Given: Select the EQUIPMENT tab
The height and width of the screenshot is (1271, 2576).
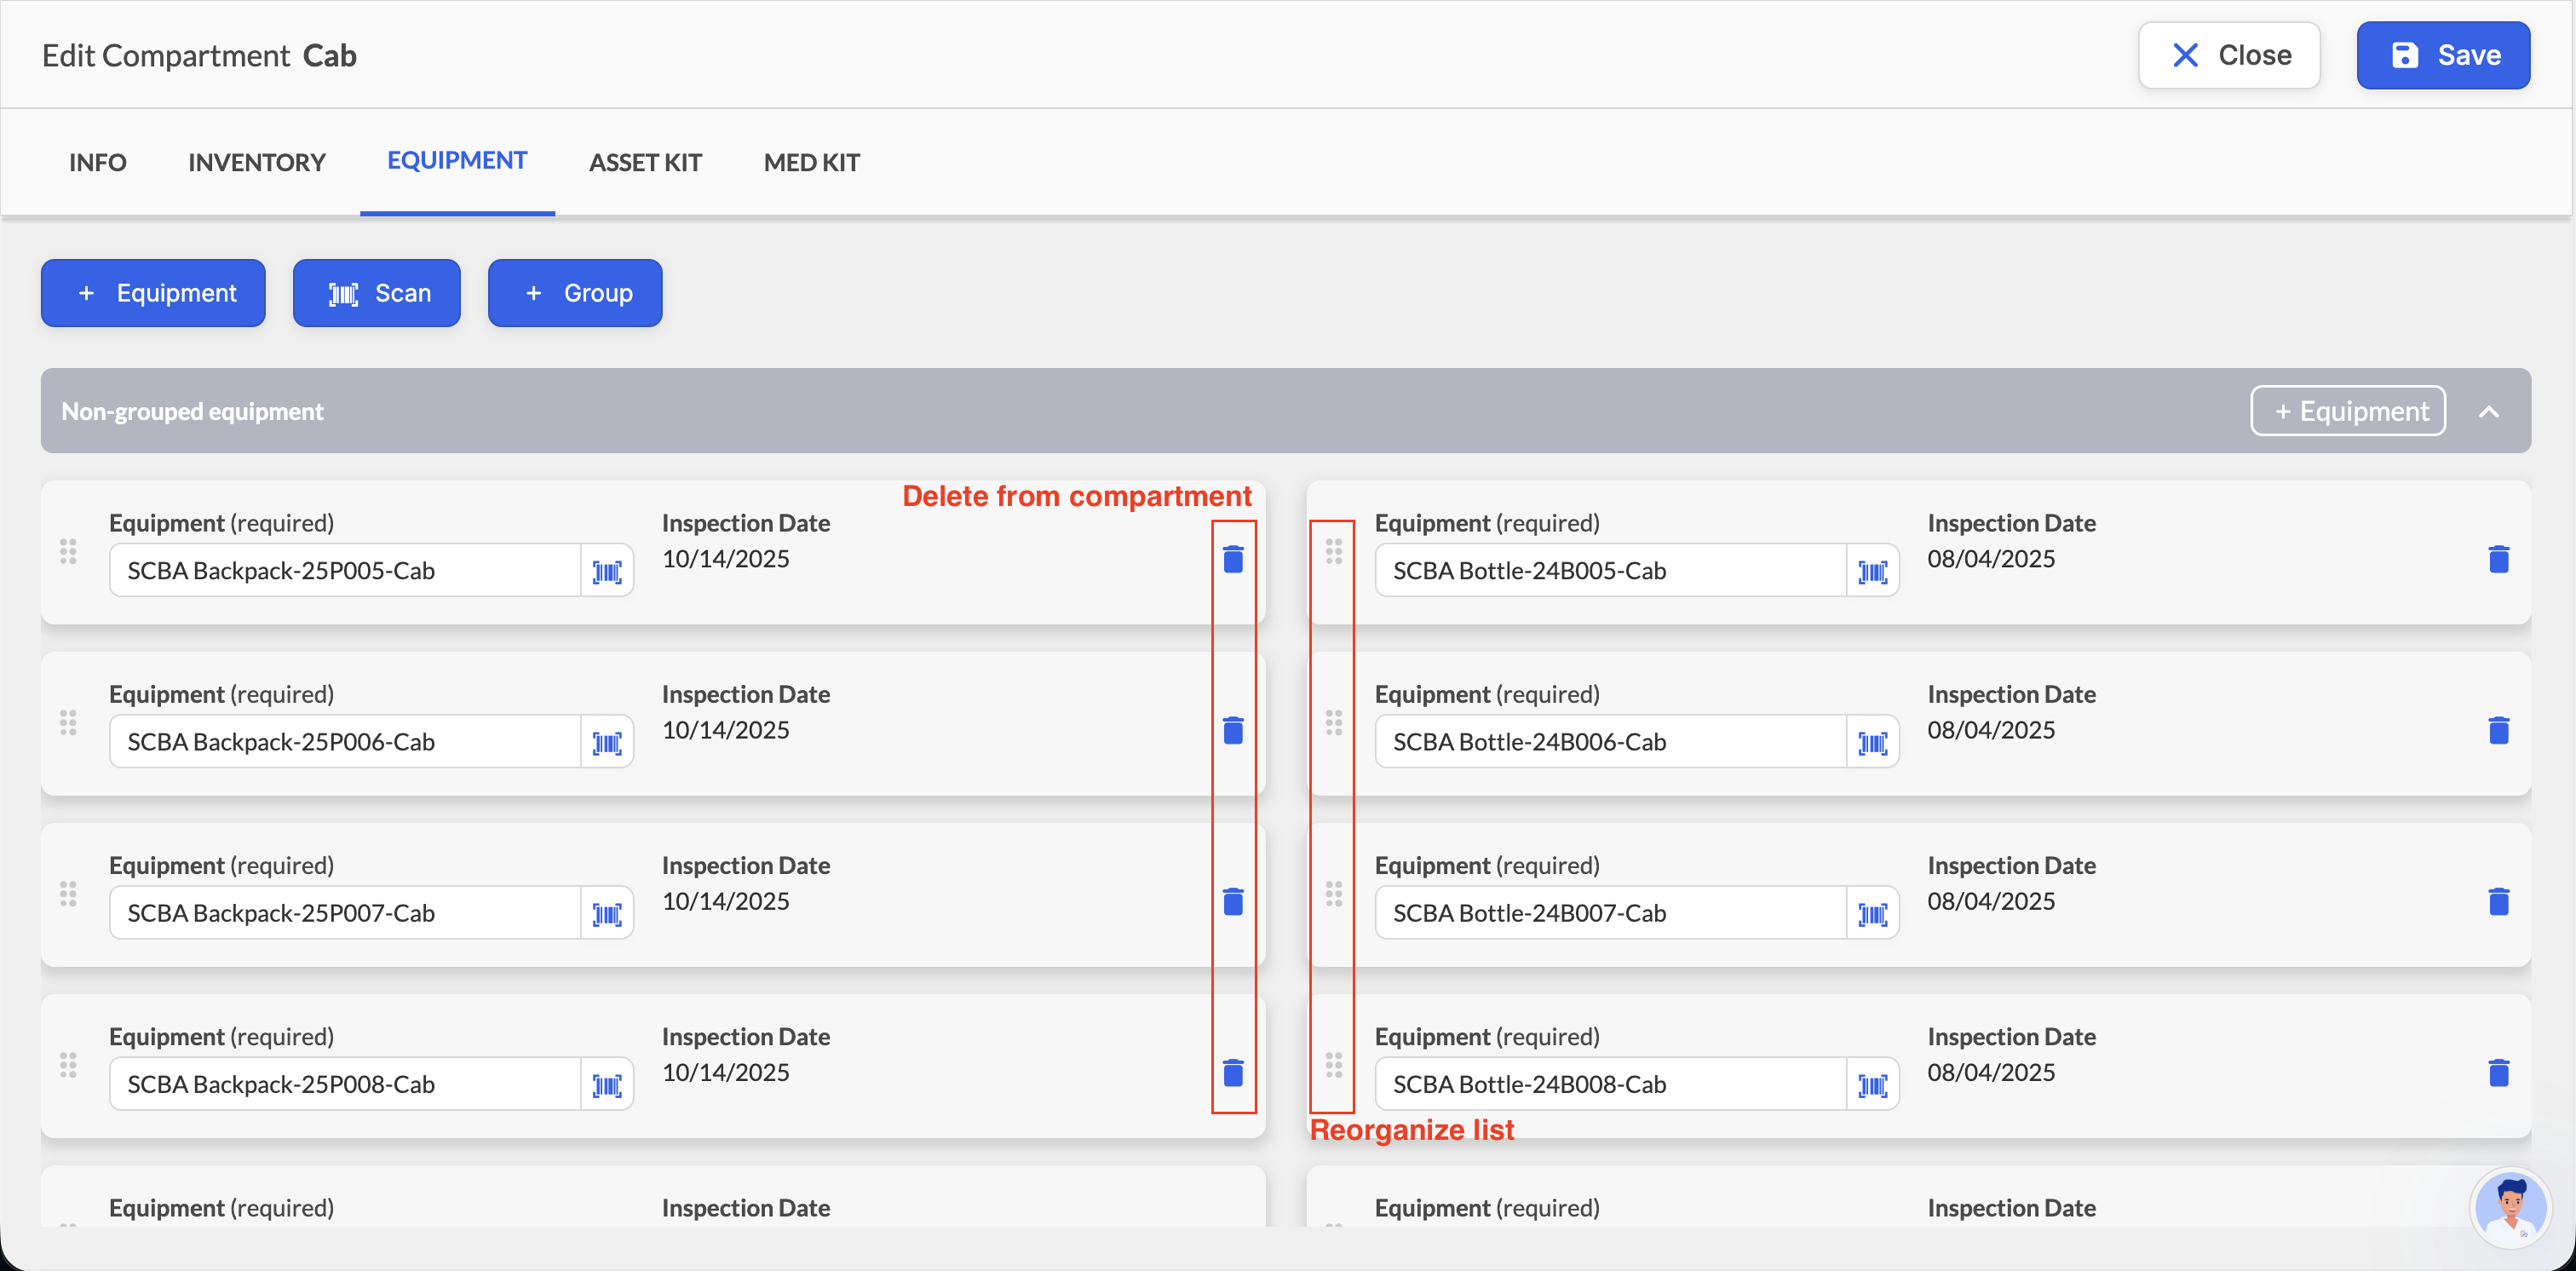Looking at the screenshot, I should [457, 160].
